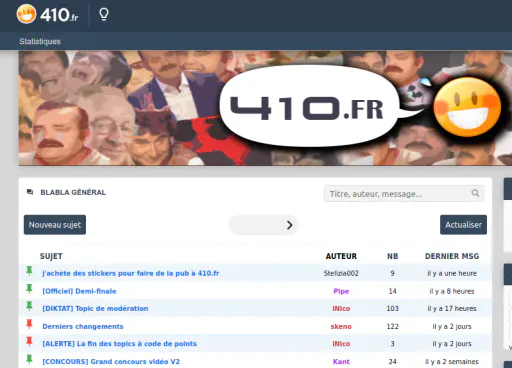Image resolution: width=512 pixels, height=368 pixels.
Task: Click 'il y a 2 jours' on ALERTE row
Action: point(452,344)
